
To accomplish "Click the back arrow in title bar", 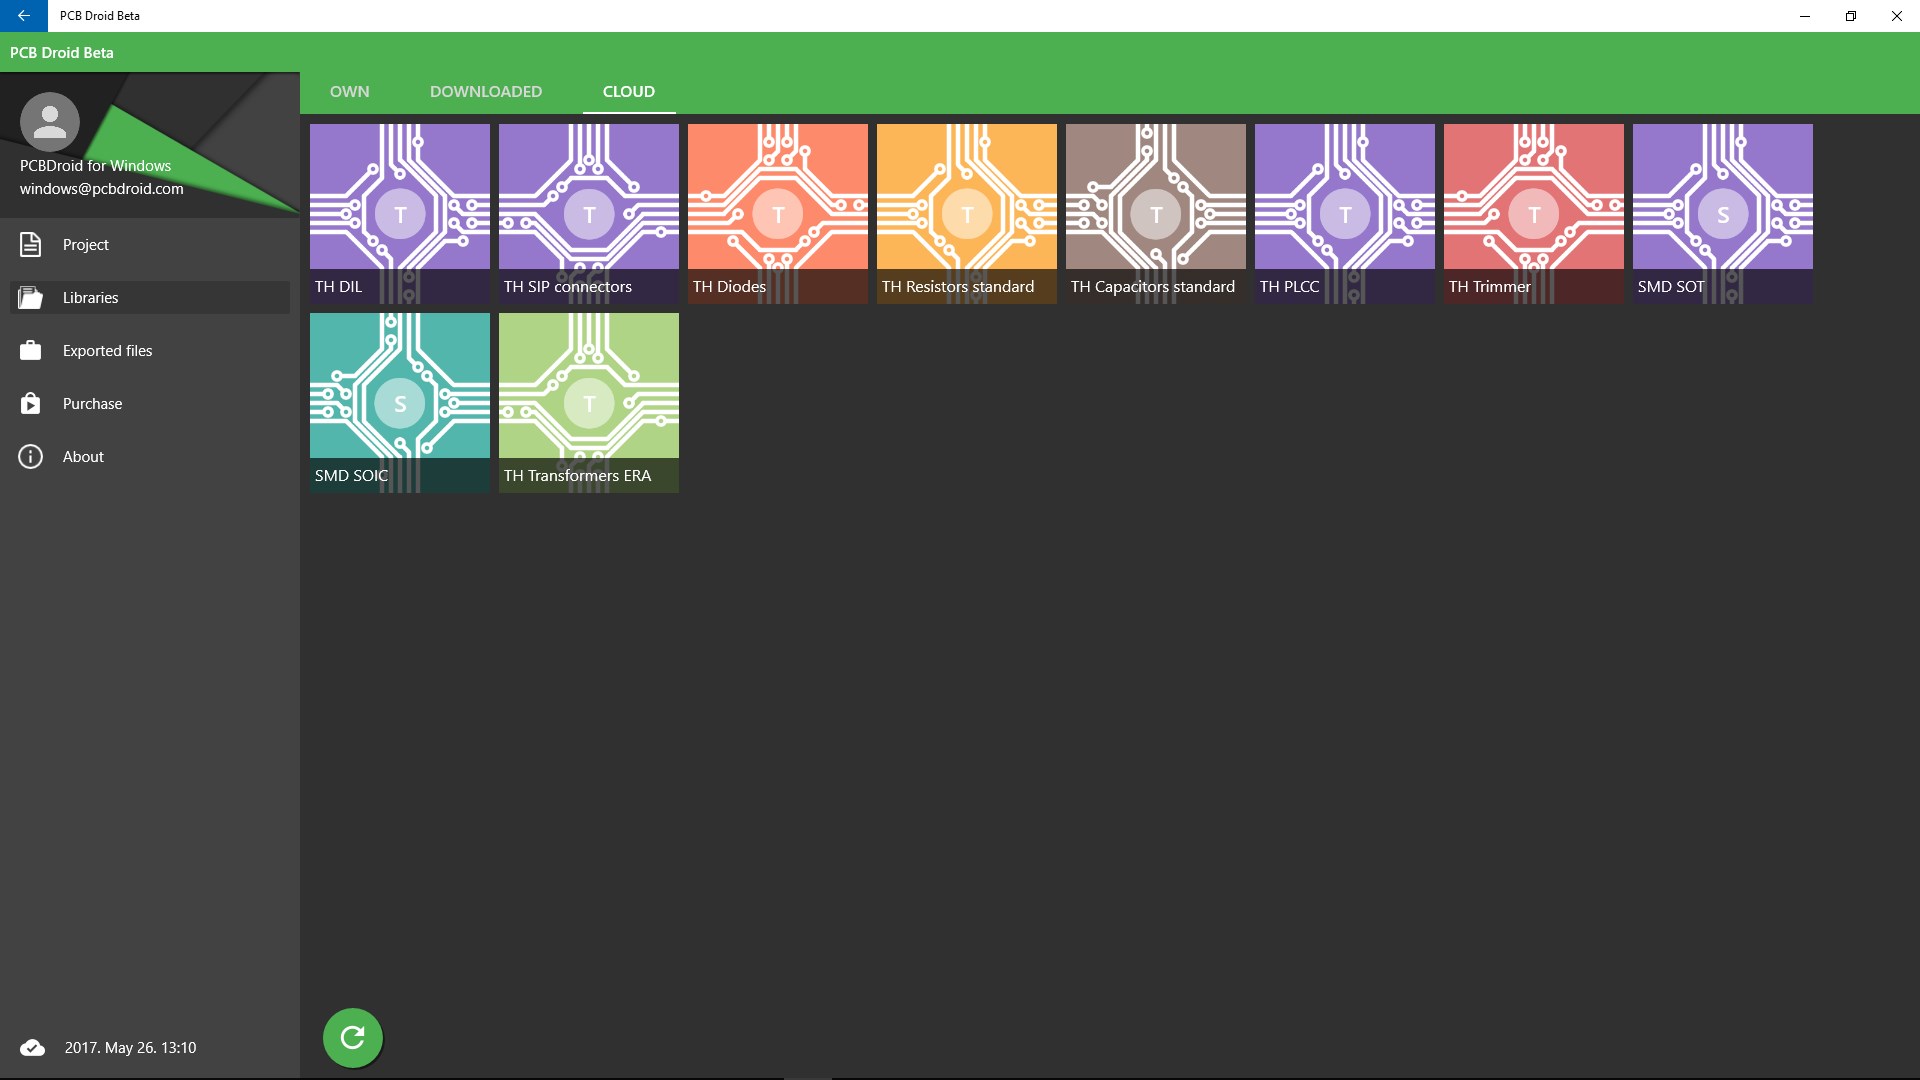I will click(23, 15).
